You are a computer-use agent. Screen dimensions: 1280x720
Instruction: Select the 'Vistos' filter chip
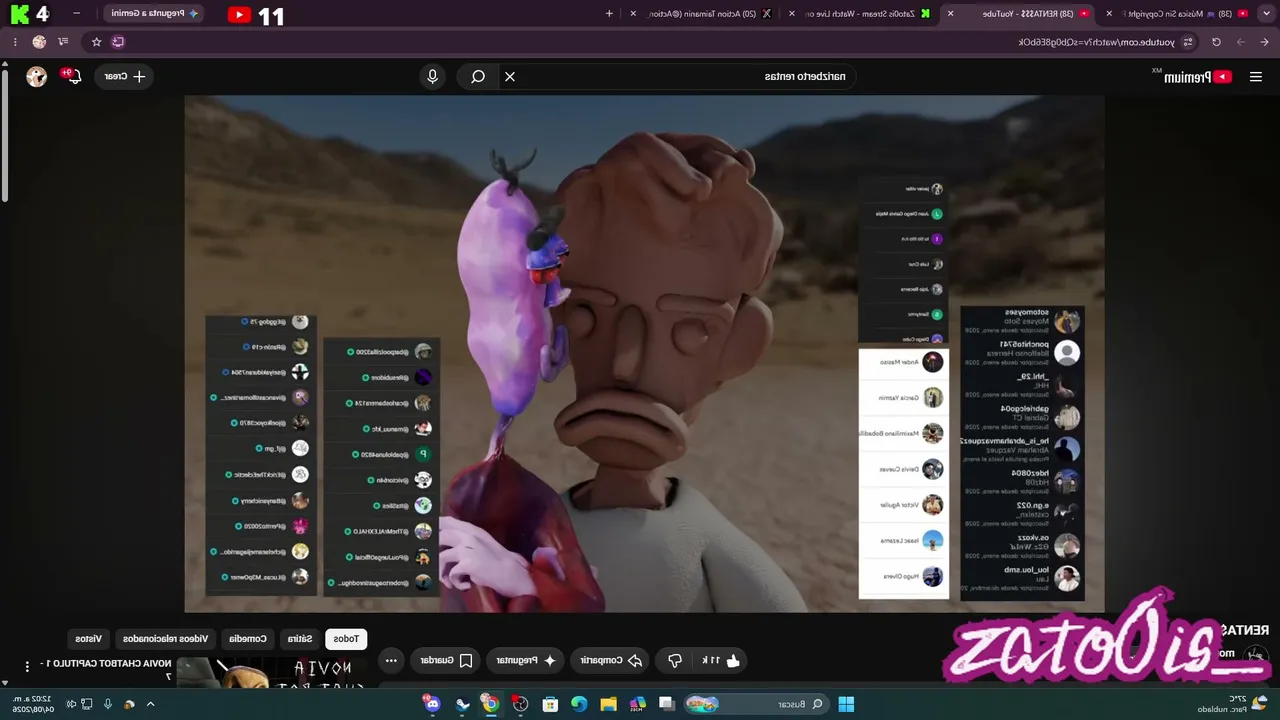click(89, 638)
